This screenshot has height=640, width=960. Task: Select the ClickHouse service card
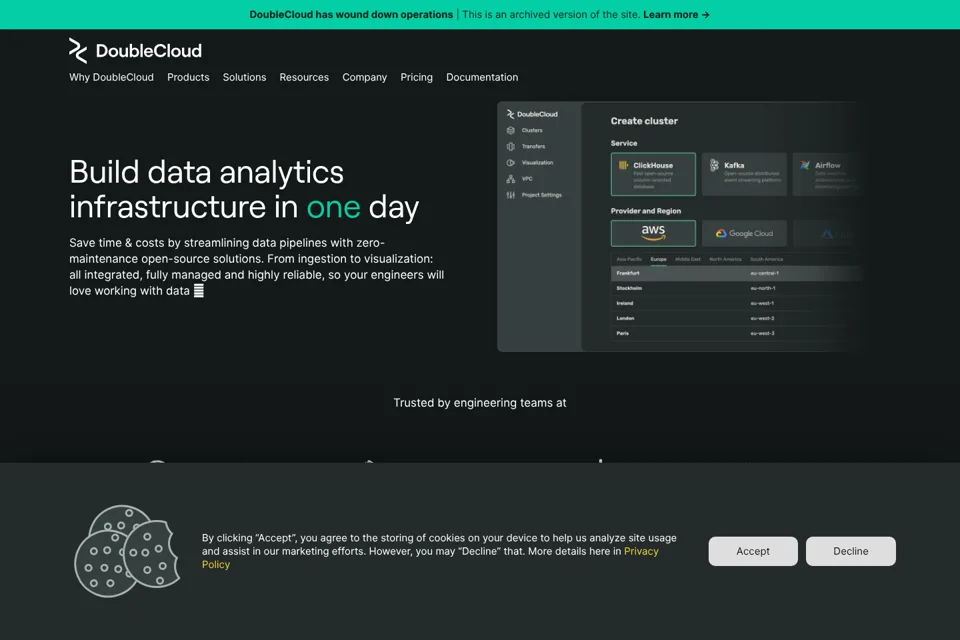coord(653,175)
